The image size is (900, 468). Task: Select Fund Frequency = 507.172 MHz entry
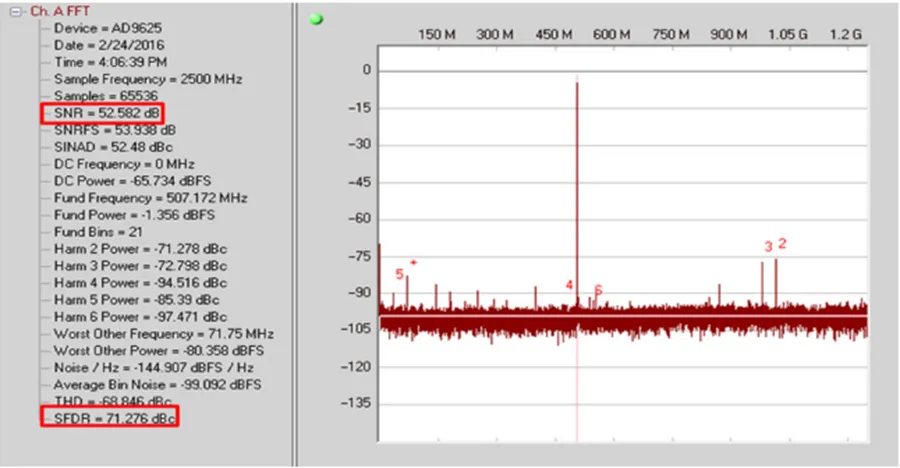click(150, 198)
